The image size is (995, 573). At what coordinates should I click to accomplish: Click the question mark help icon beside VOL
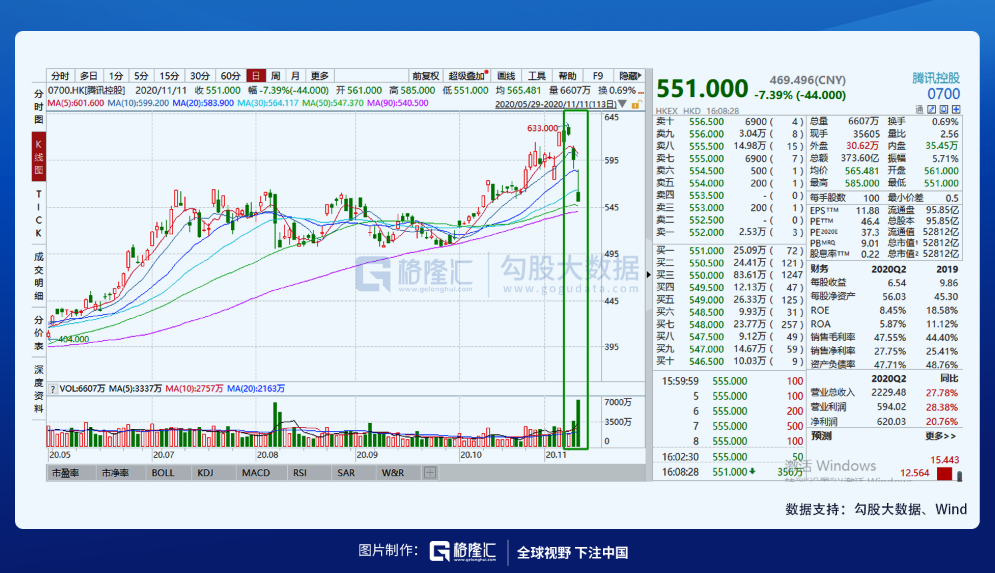click(x=52, y=388)
